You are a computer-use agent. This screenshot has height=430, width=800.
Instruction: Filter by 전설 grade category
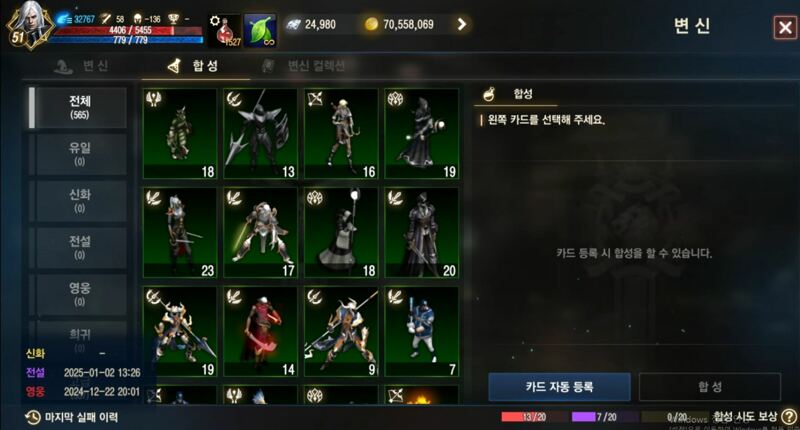point(80,247)
